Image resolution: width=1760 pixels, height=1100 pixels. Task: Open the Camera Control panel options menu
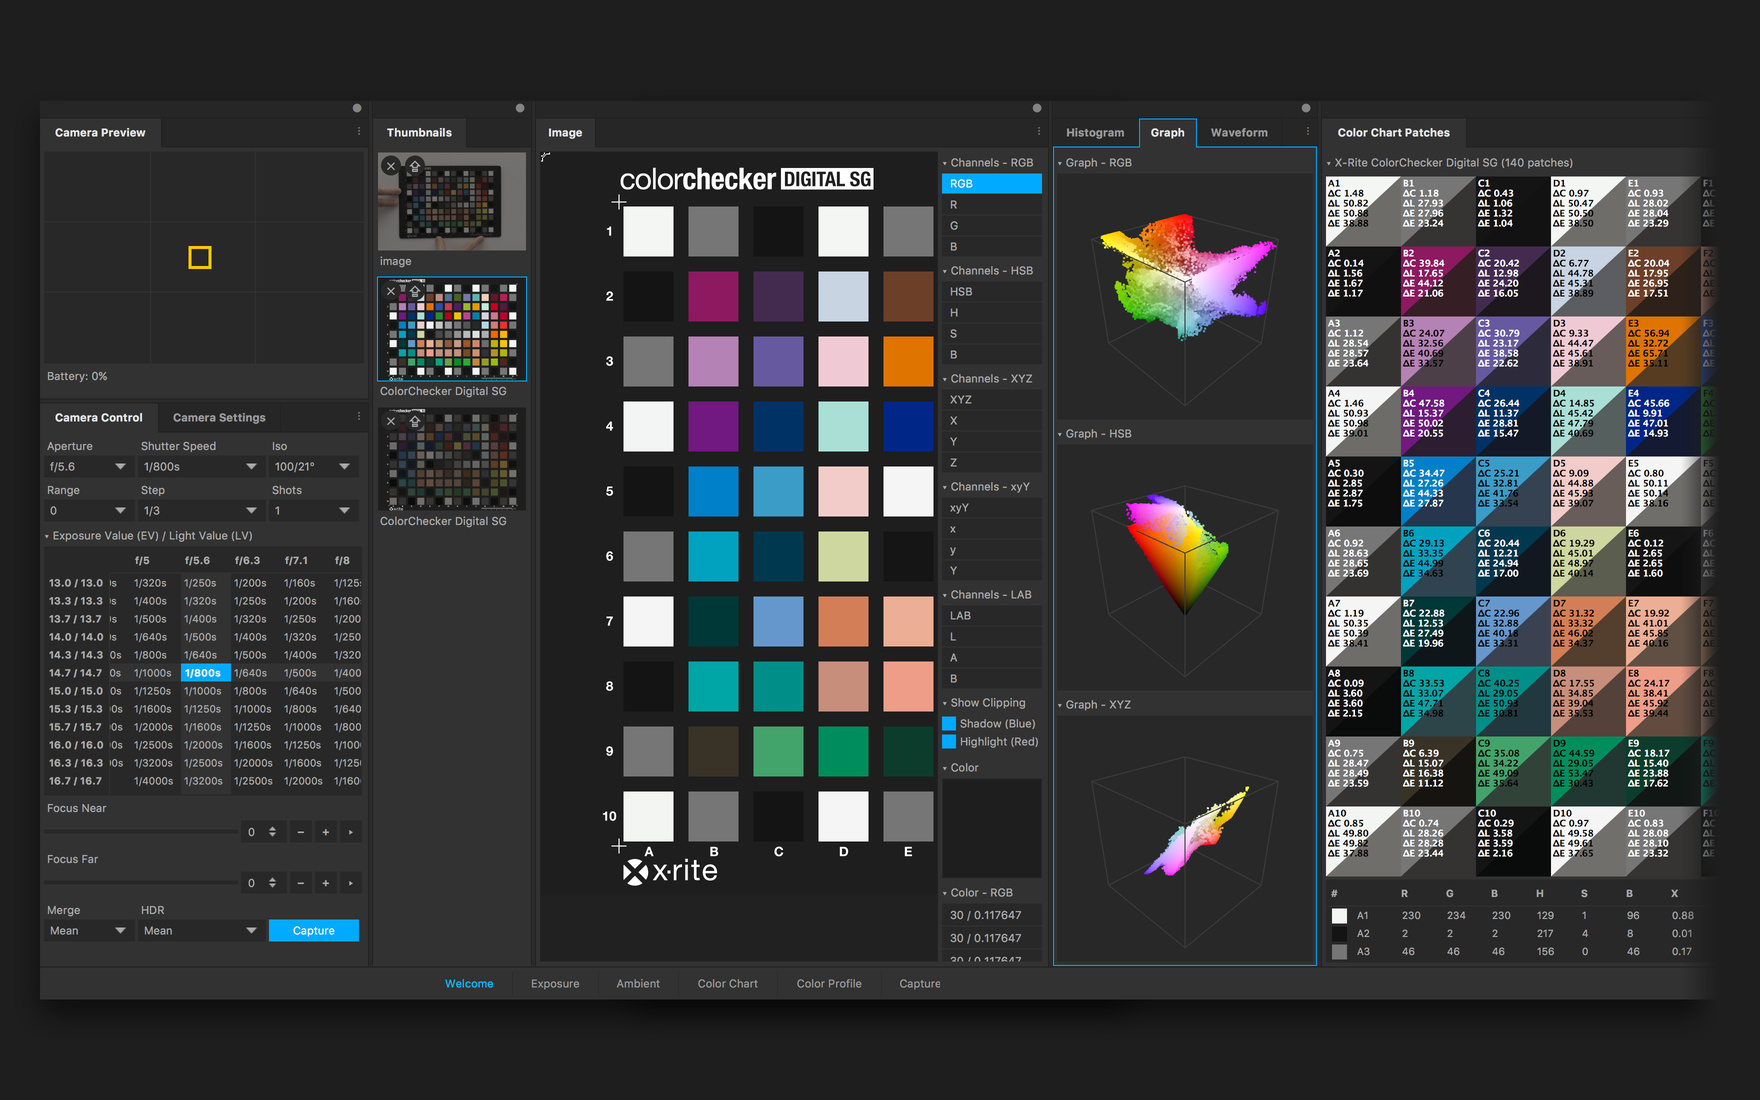point(359,417)
